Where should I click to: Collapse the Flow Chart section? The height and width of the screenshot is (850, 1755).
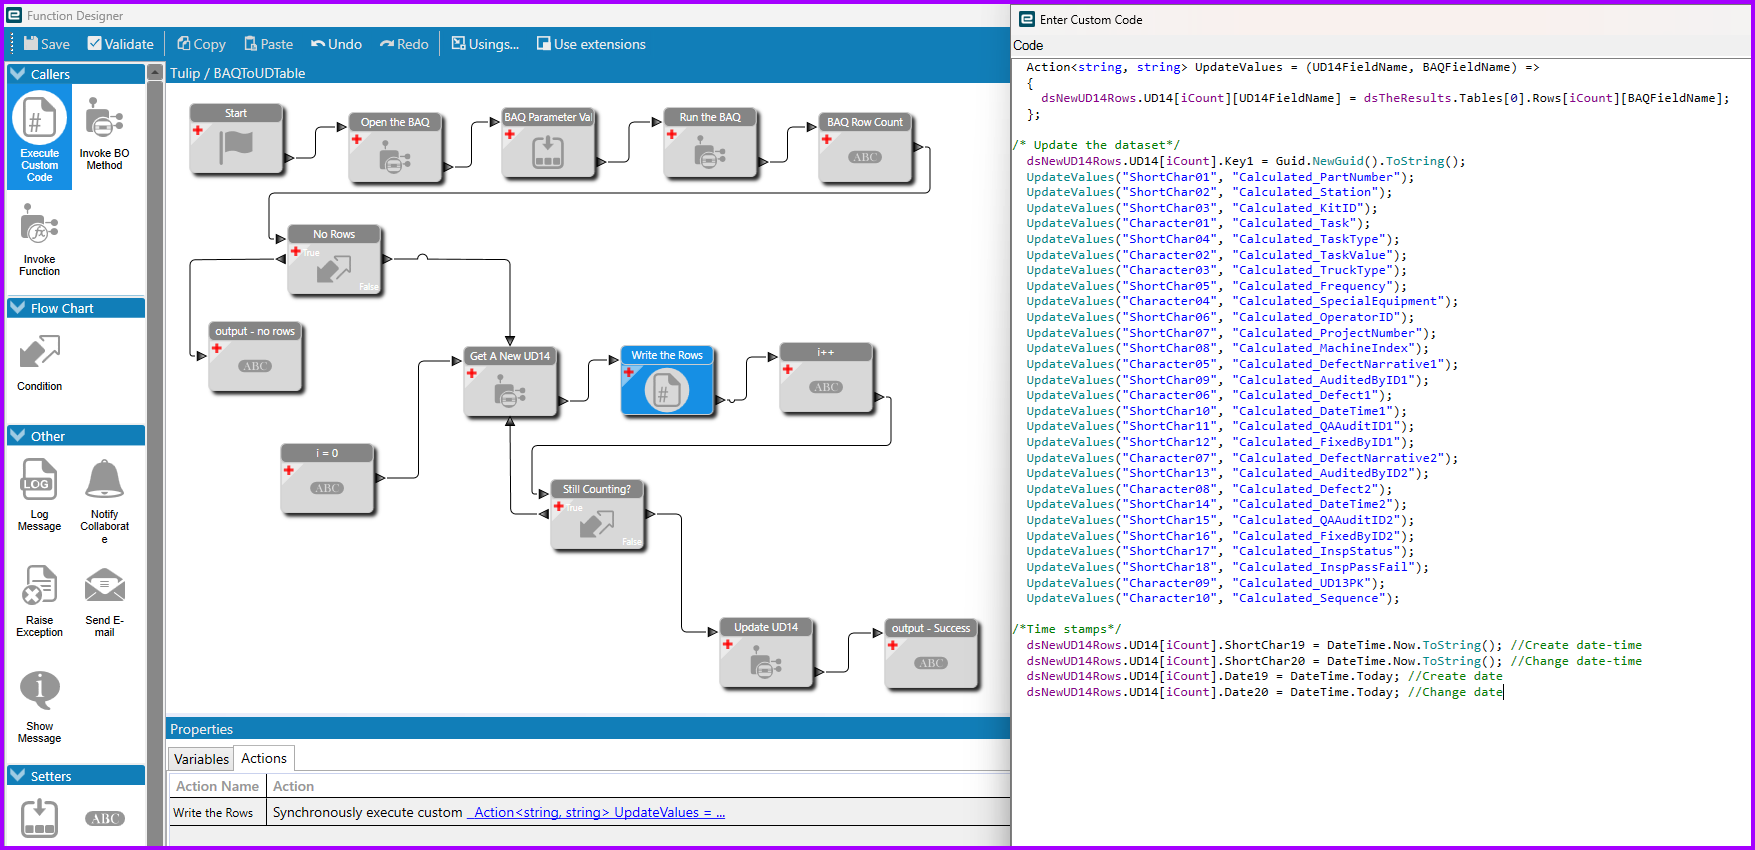pyautogui.click(x=18, y=308)
